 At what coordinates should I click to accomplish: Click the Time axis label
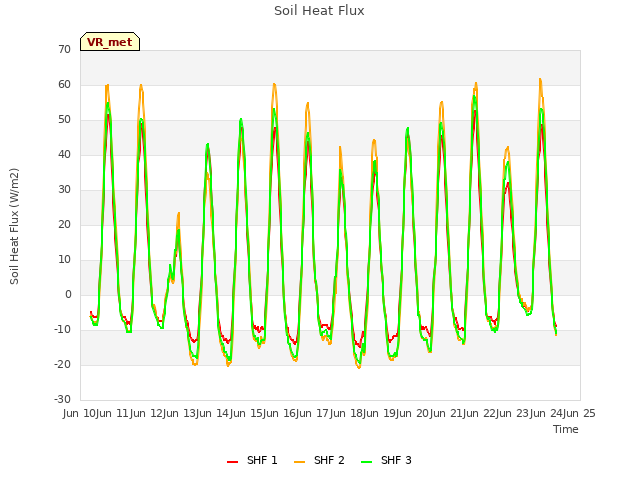pos(566,429)
